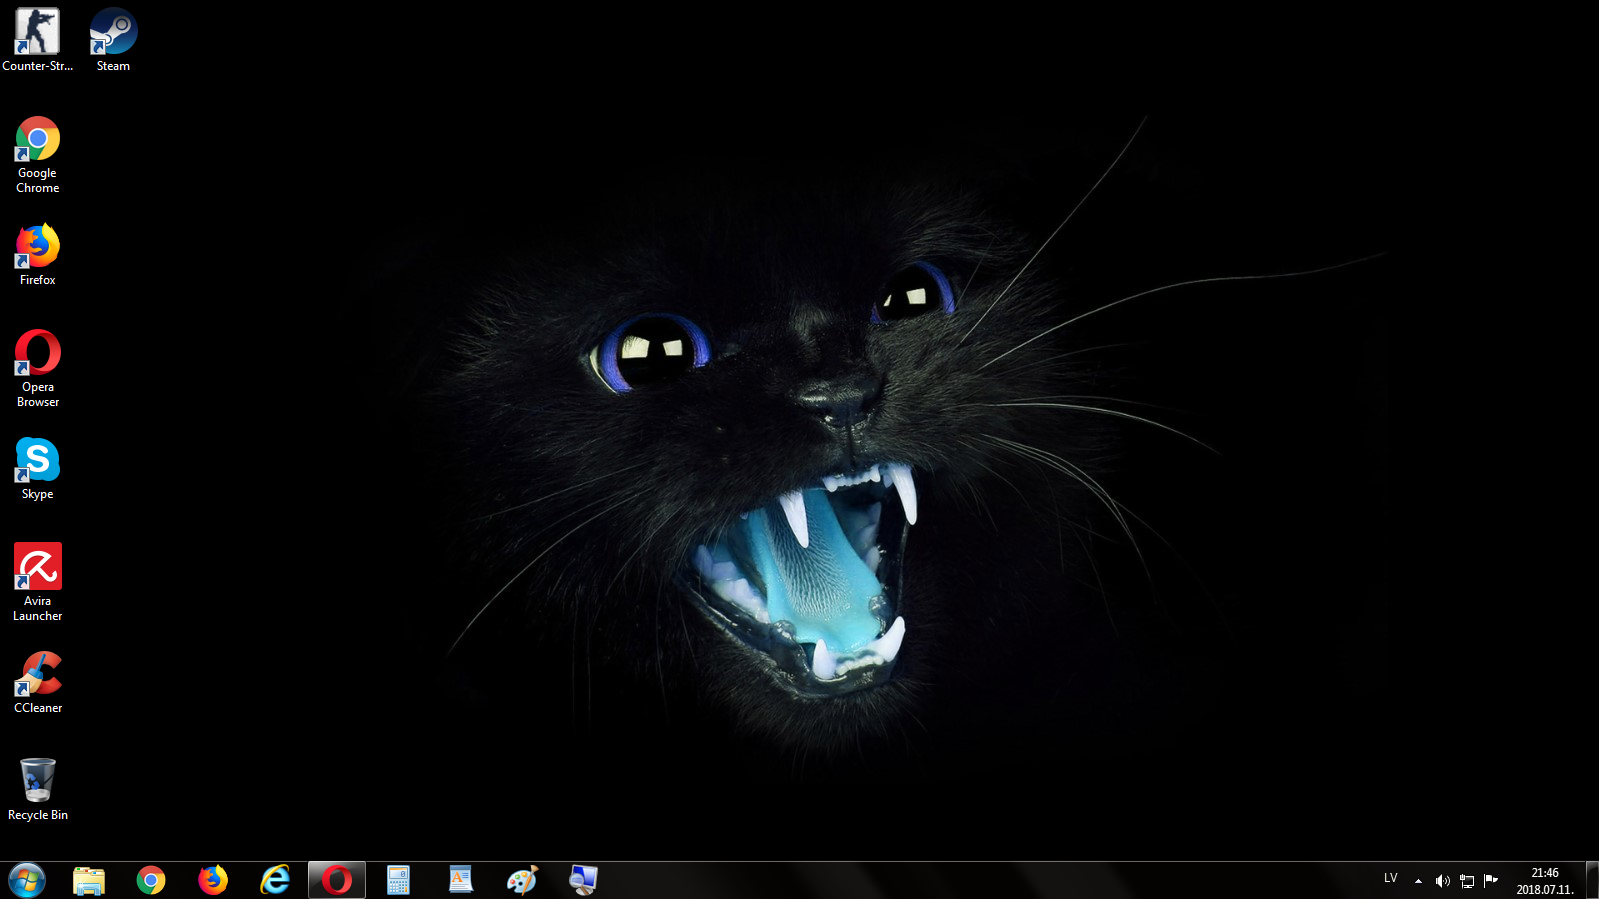The height and width of the screenshot is (899, 1599).
Task: Open Windows Explorer from the taskbar
Action: (x=89, y=880)
